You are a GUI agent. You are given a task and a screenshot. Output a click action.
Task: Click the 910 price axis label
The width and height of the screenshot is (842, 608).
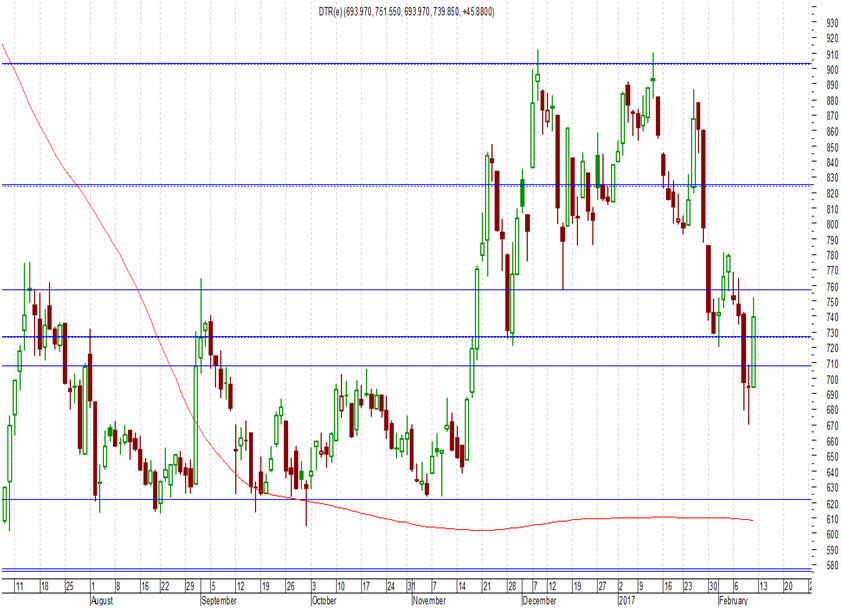coord(832,54)
